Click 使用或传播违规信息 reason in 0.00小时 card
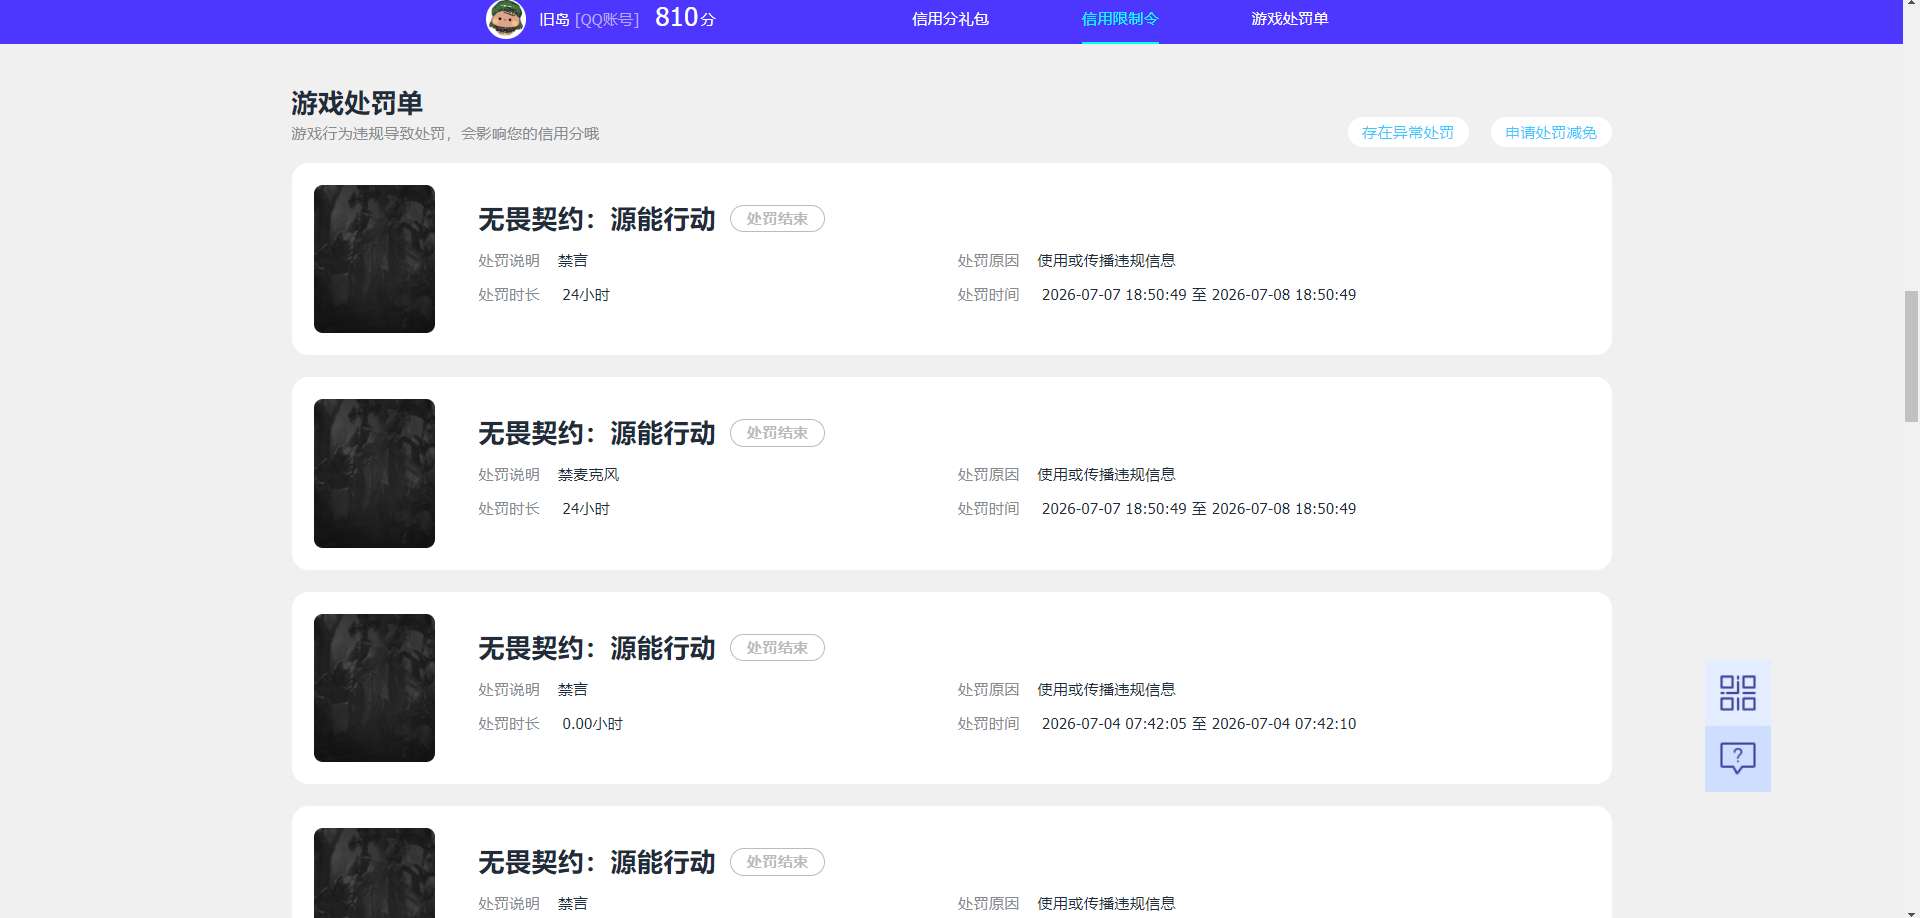 coord(1106,690)
